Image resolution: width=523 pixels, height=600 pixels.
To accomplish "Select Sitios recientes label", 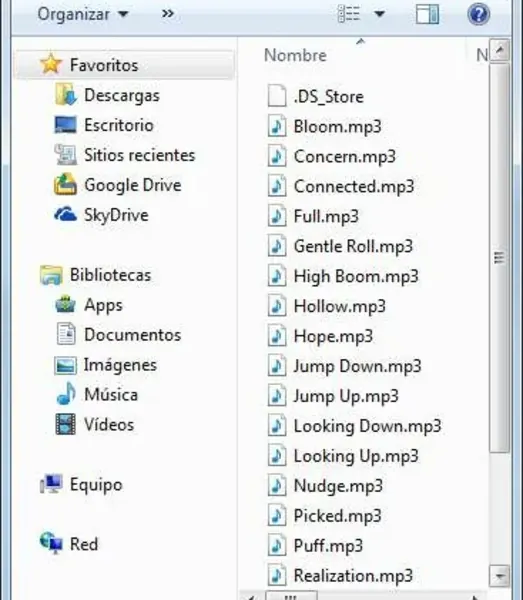I will coord(140,155).
